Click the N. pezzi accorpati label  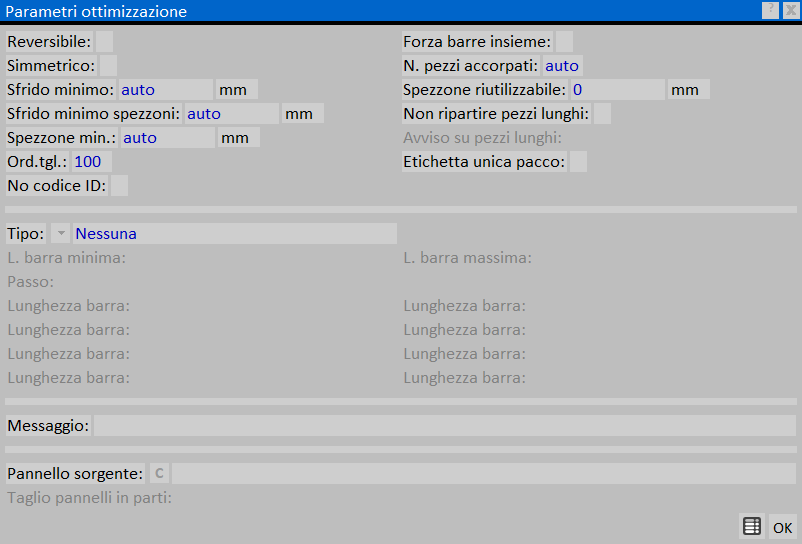[471, 65]
